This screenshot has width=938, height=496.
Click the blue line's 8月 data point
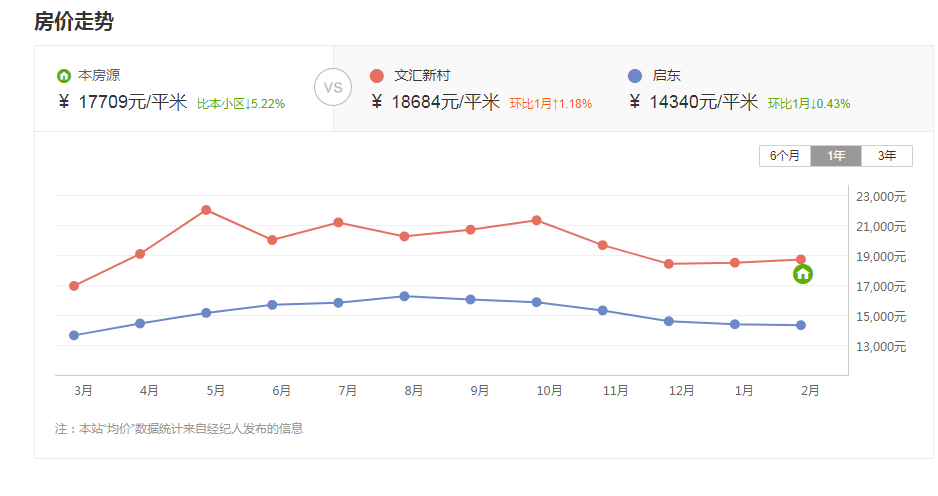coord(404,296)
